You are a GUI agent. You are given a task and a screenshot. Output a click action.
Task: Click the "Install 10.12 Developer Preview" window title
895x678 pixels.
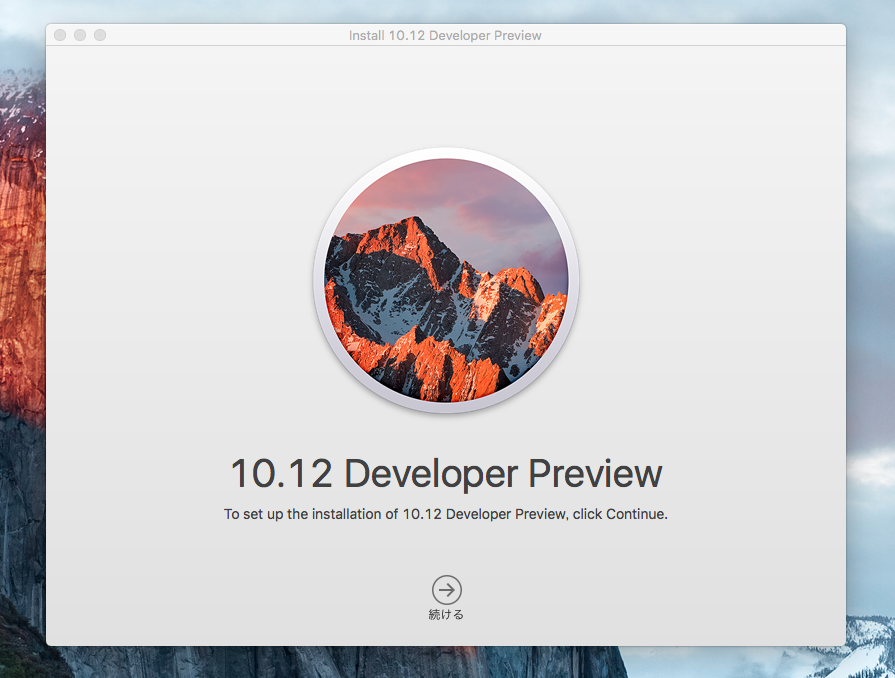[x=445, y=35]
